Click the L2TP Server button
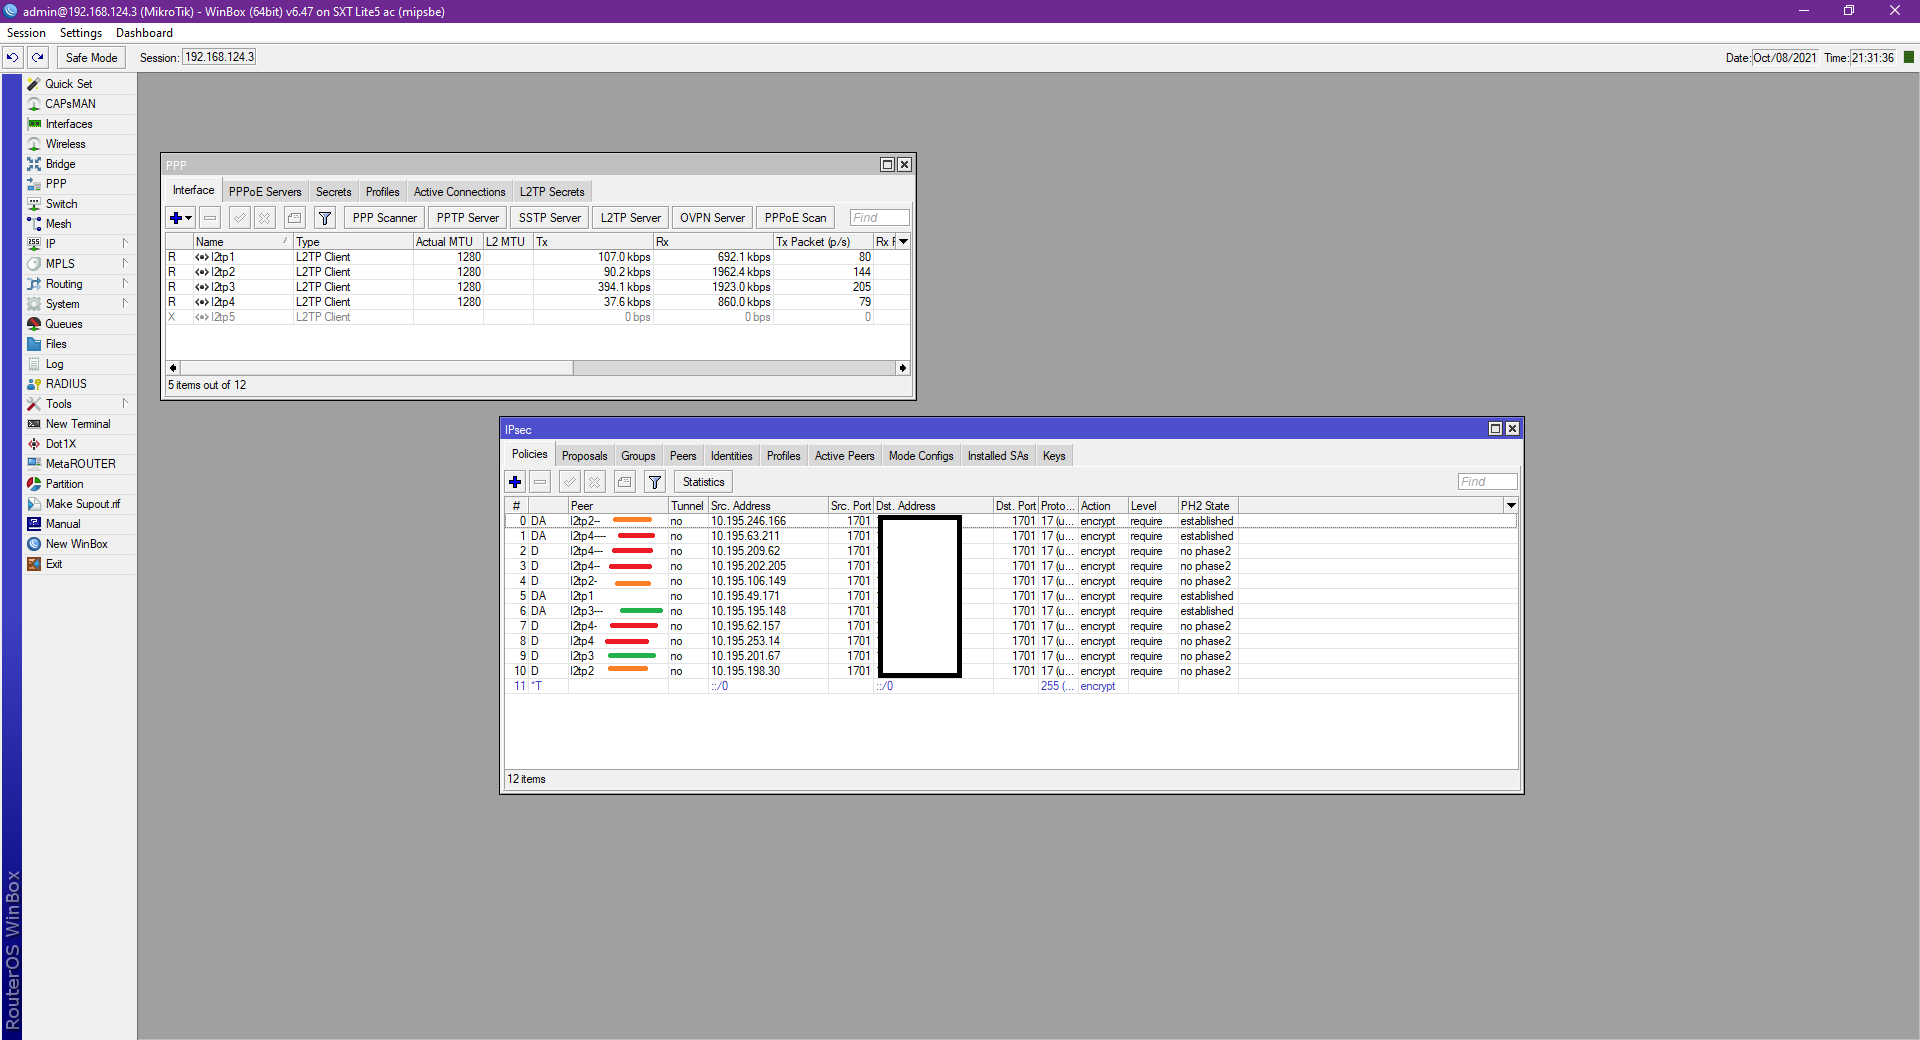The image size is (1920, 1040). tap(630, 218)
